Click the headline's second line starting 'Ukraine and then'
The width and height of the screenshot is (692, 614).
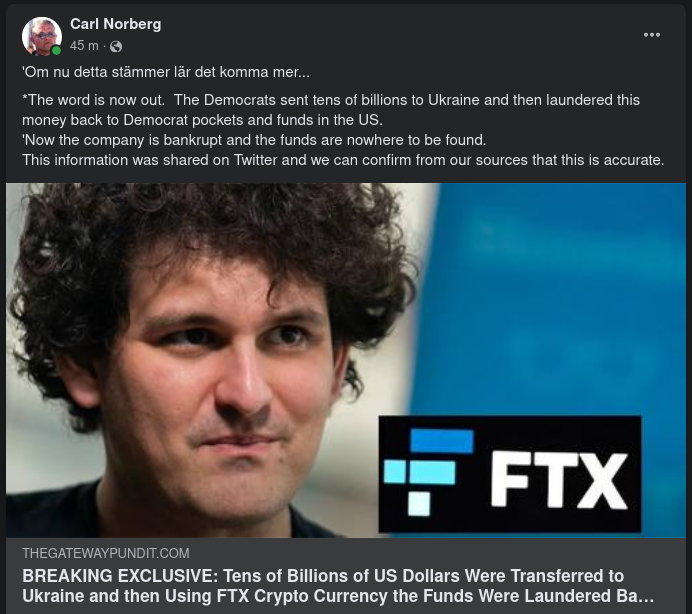tap(338, 596)
